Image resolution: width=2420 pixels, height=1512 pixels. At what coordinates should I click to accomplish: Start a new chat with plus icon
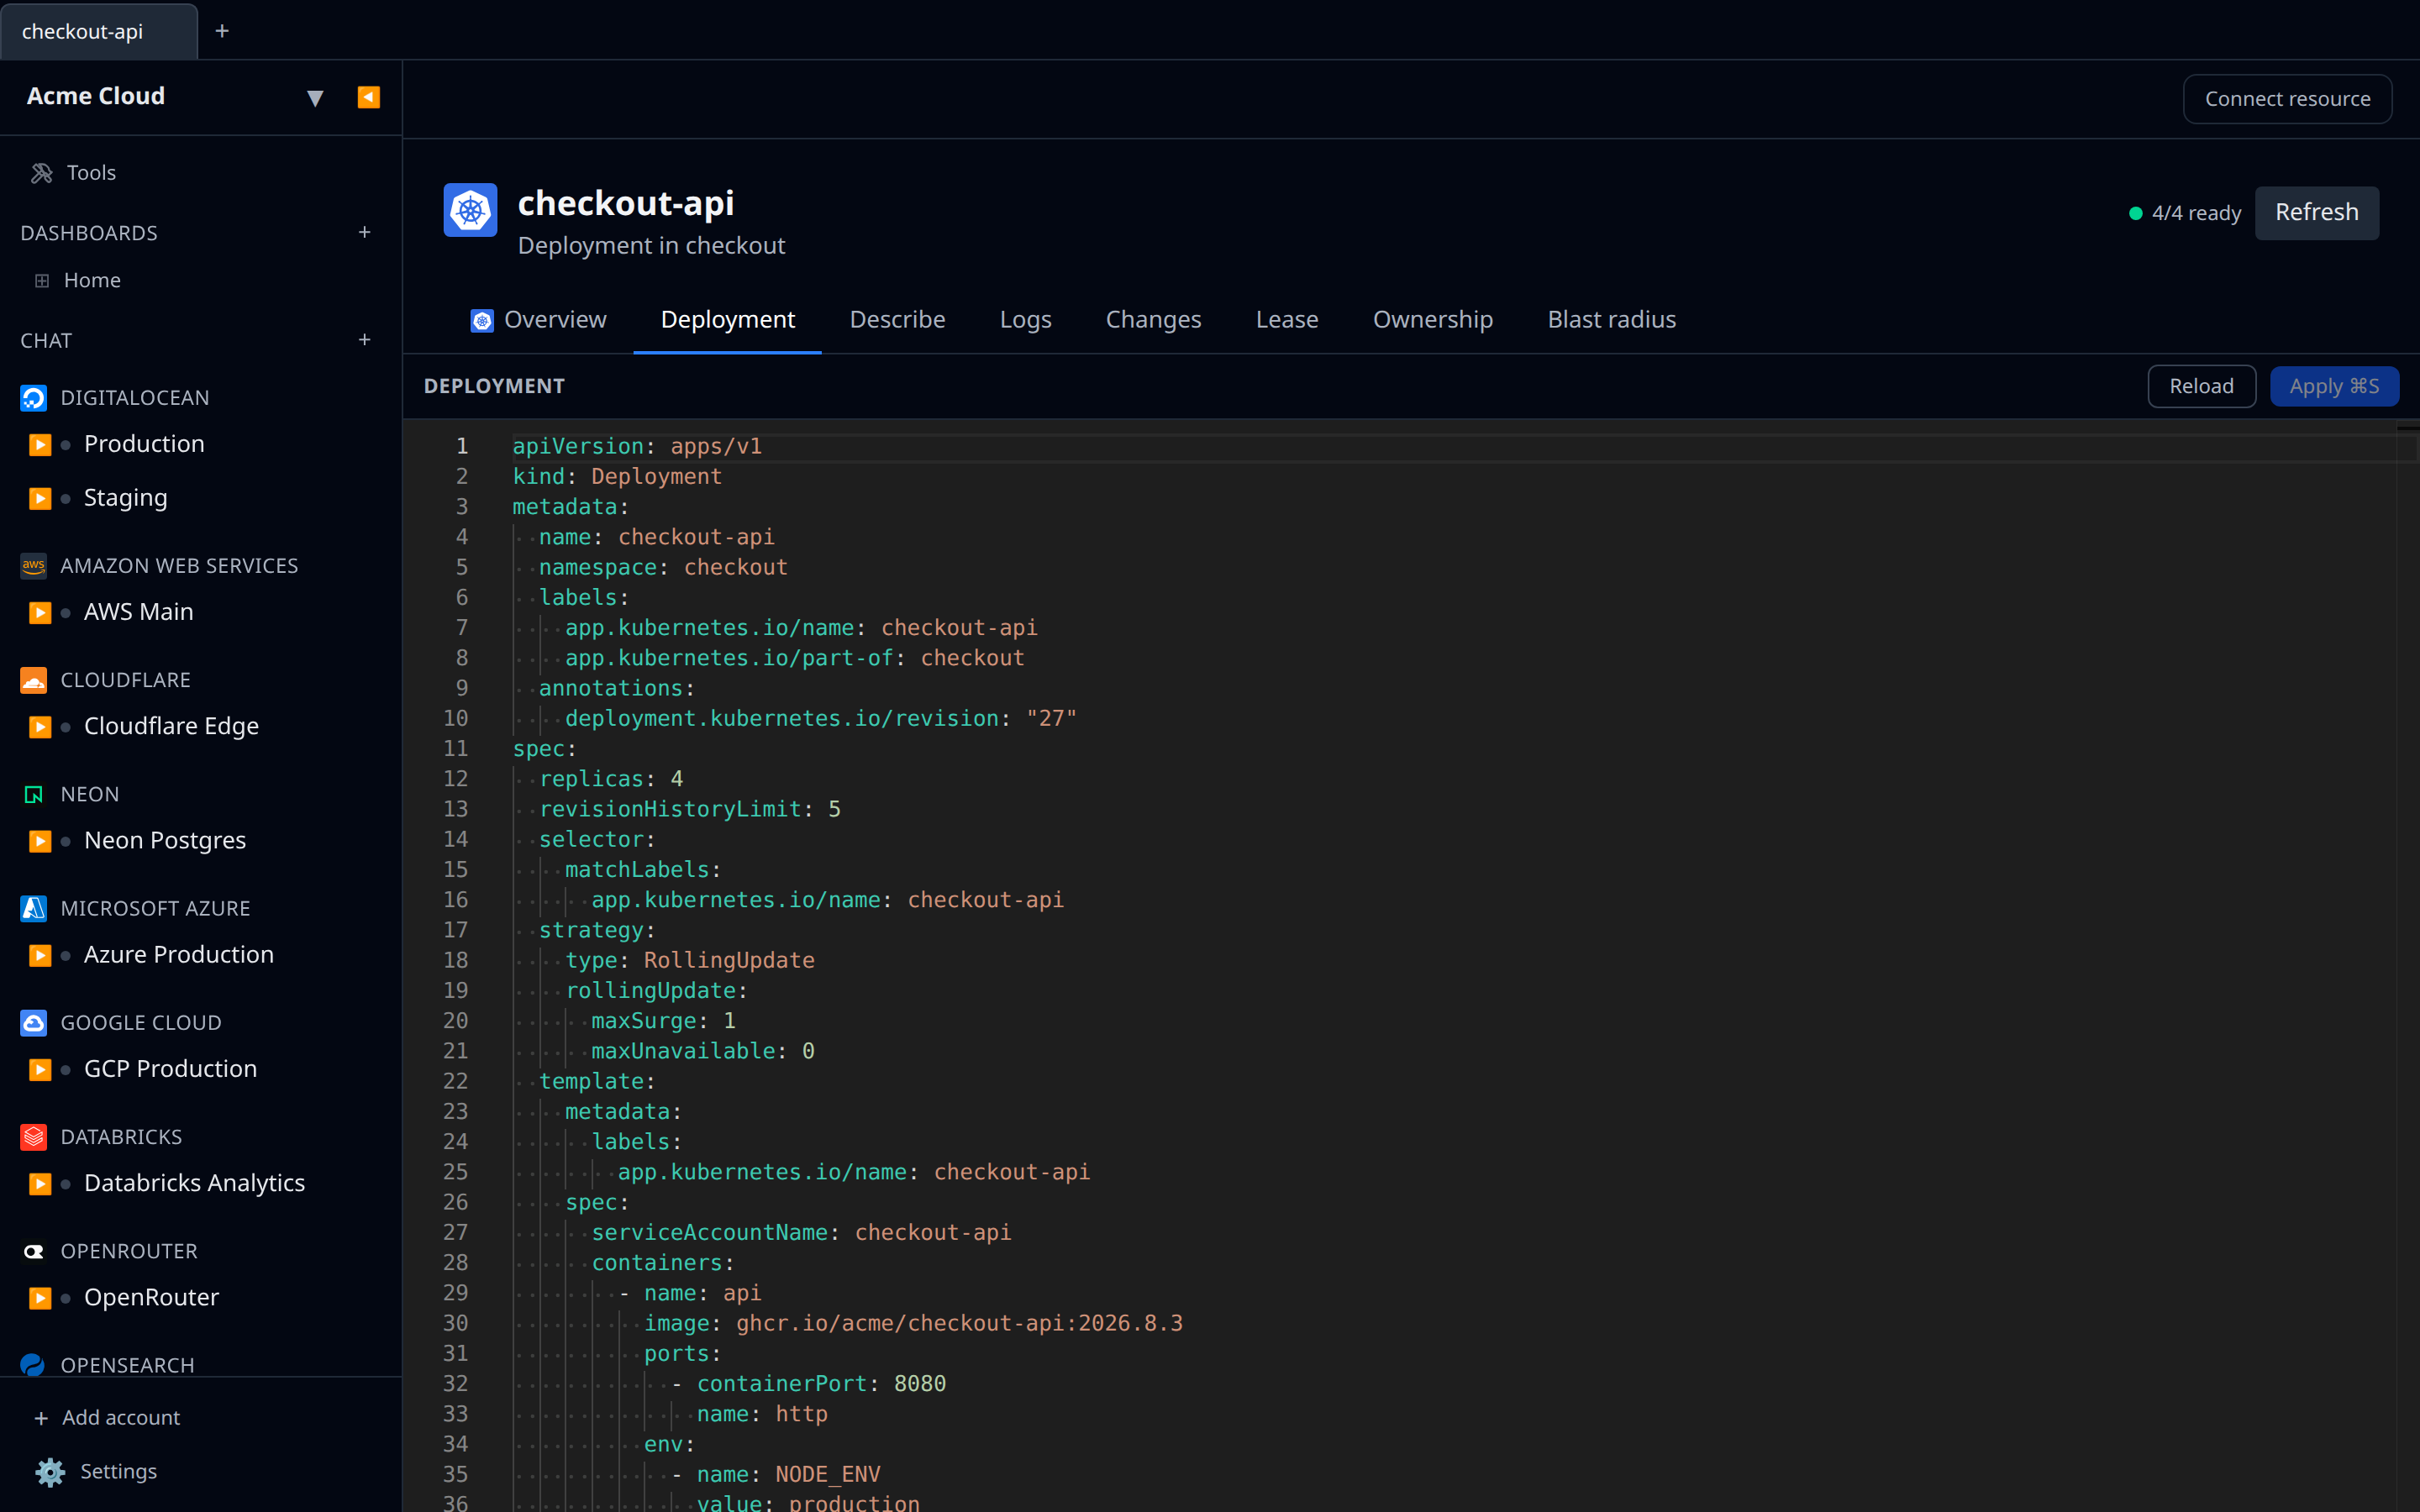365,340
